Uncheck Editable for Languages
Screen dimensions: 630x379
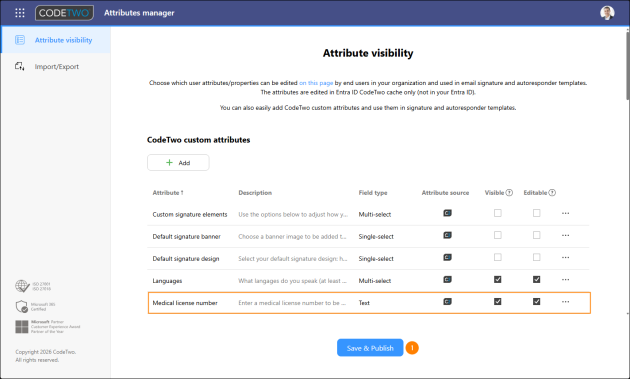(536, 279)
